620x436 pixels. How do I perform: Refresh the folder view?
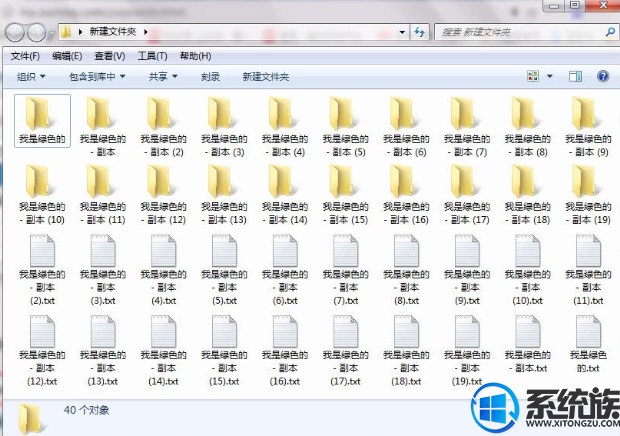pos(420,32)
